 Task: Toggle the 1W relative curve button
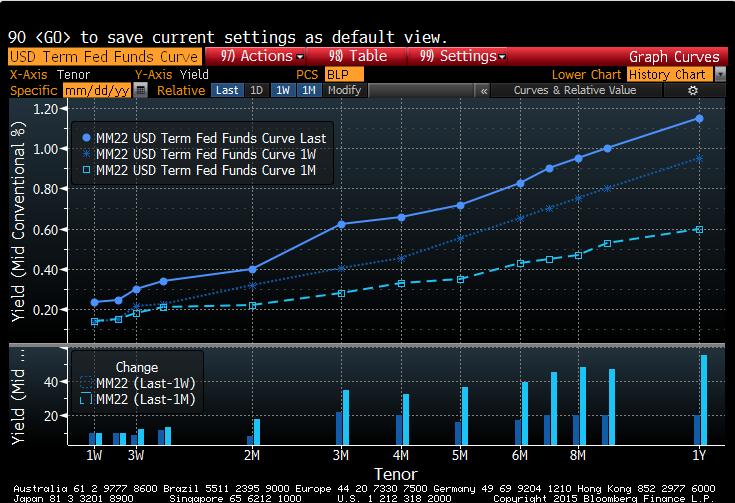[283, 90]
